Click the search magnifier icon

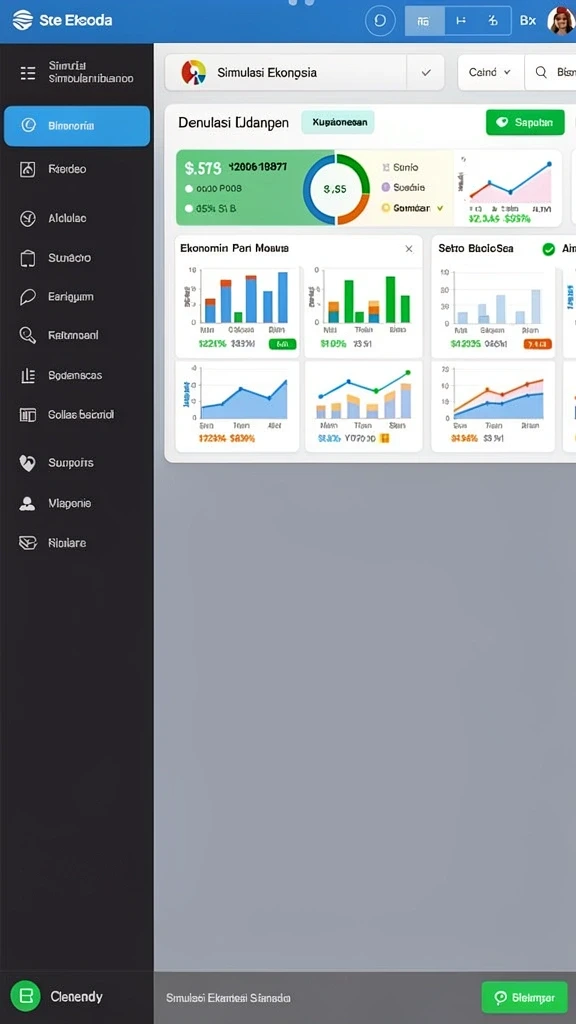click(x=541, y=72)
